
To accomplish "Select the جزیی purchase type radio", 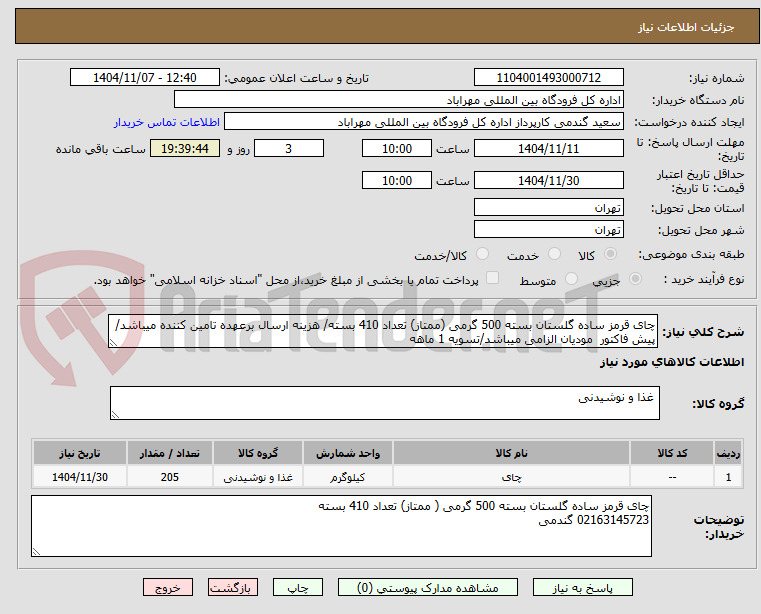I will point(635,279).
